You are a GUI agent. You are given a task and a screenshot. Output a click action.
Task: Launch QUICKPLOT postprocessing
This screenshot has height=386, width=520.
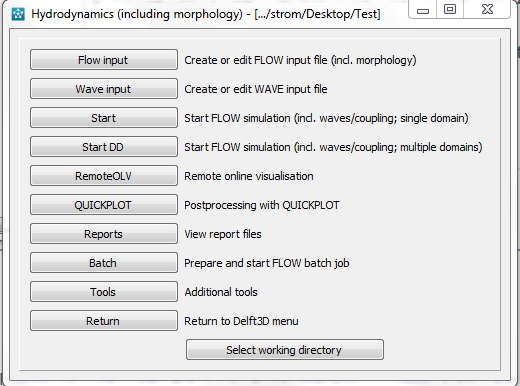click(x=104, y=205)
